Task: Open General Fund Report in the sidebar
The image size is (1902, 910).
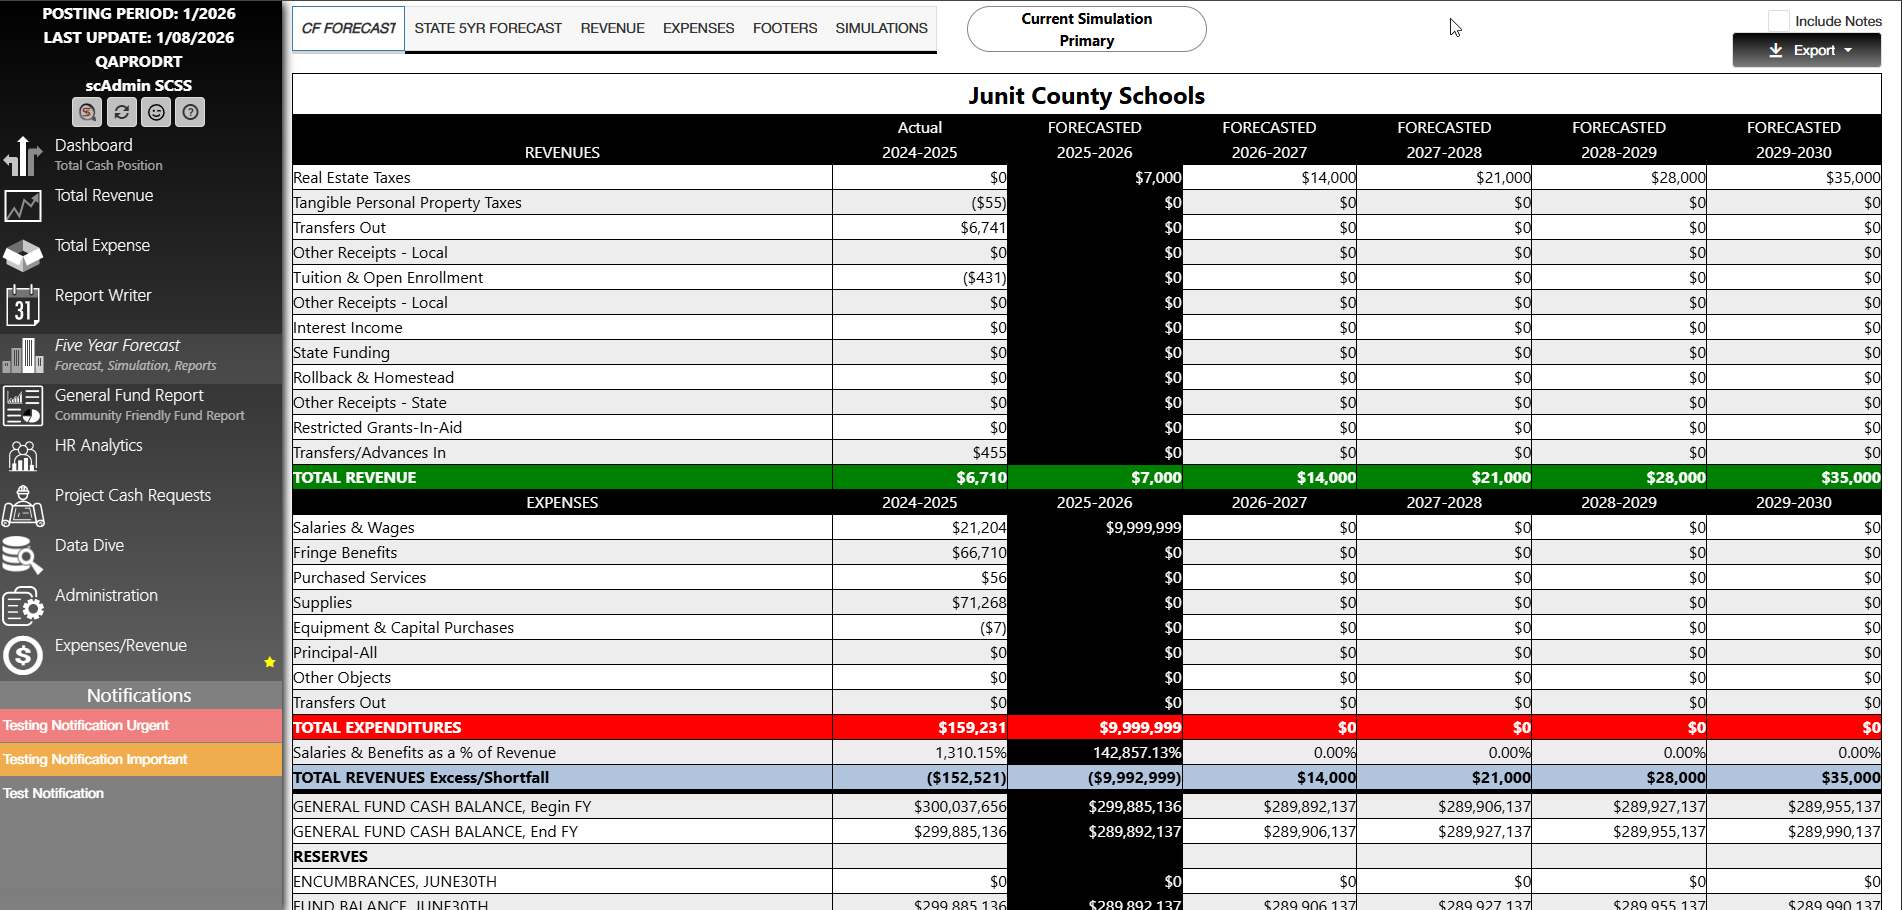Action: 129,395
